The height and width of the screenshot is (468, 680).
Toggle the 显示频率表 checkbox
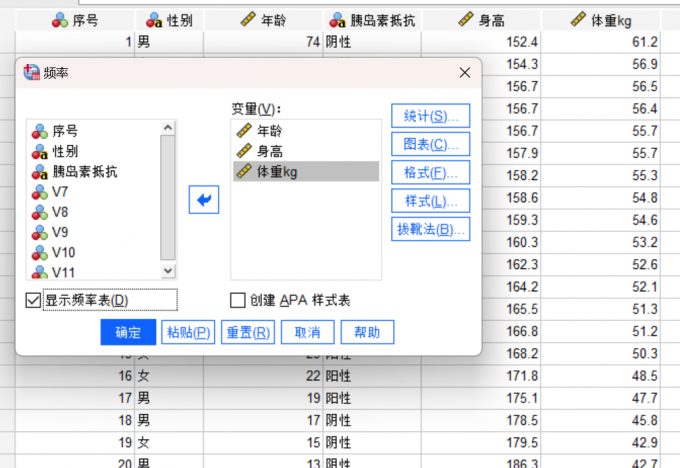33,300
